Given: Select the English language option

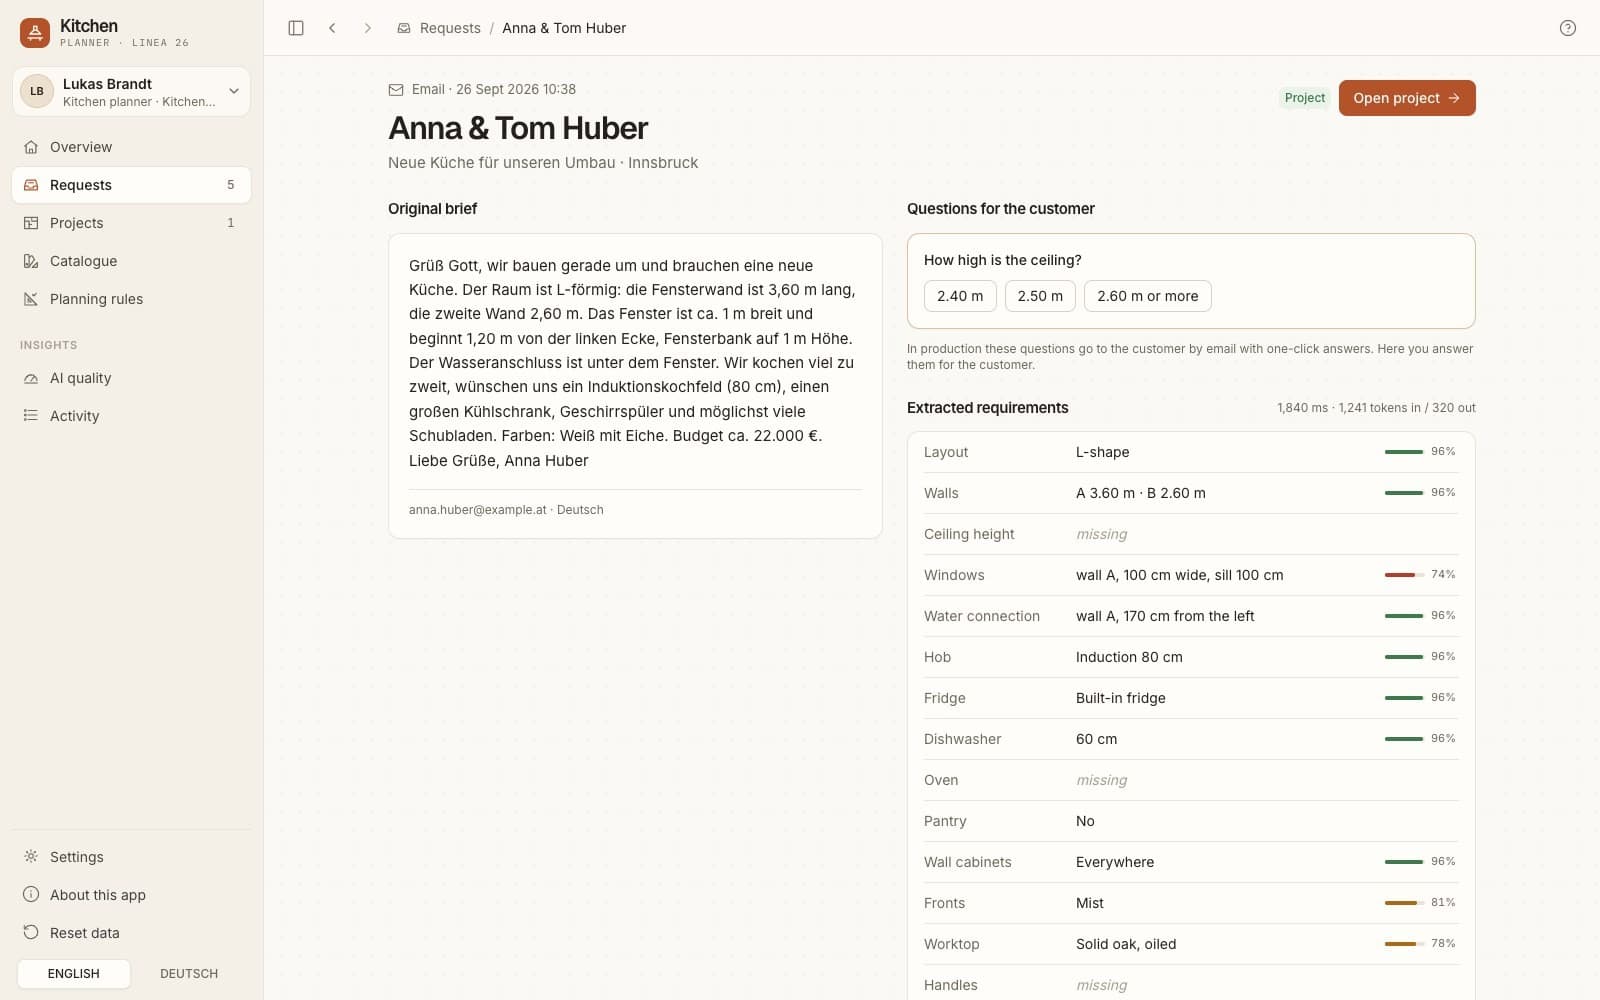Looking at the screenshot, I should pyautogui.click(x=74, y=974).
